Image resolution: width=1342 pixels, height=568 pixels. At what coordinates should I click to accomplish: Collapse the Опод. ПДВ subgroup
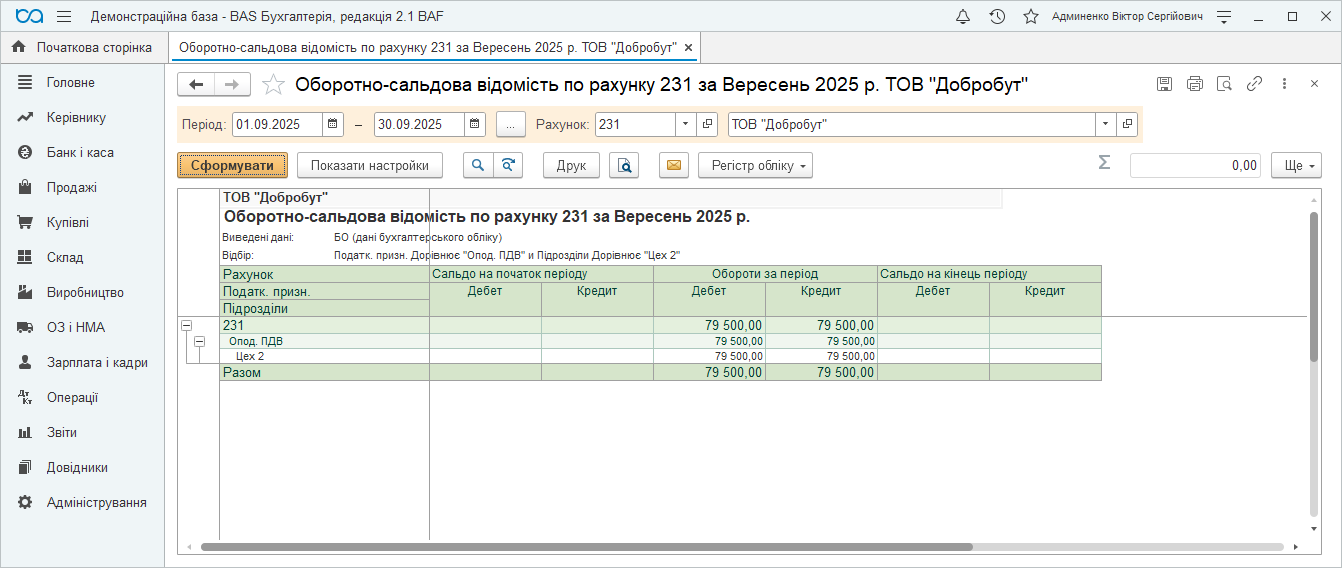pos(199,342)
